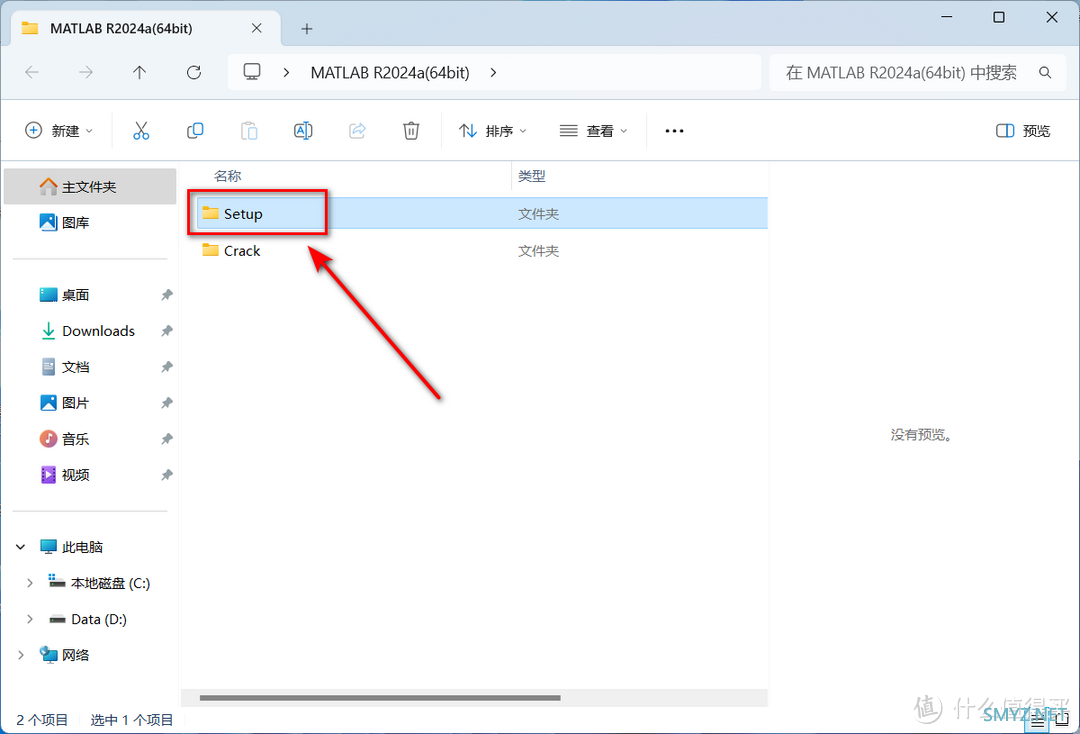Go forward with the right arrow
The width and height of the screenshot is (1080, 734).
85,72
